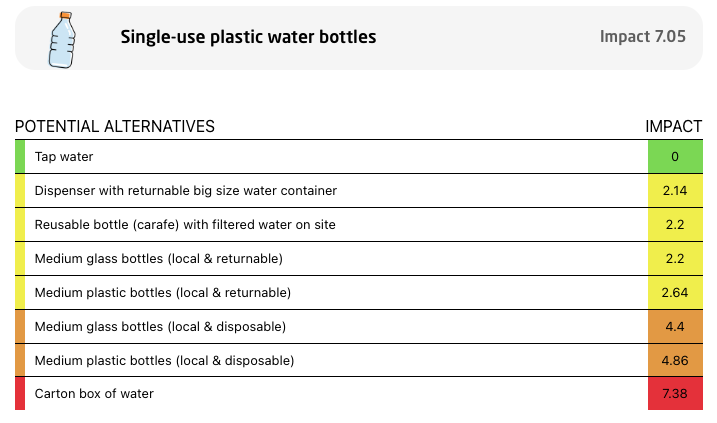The image size is (717, 423).
Task: Select Medium glass bottles (local & returnable)
Action: [x=358, y=259]
